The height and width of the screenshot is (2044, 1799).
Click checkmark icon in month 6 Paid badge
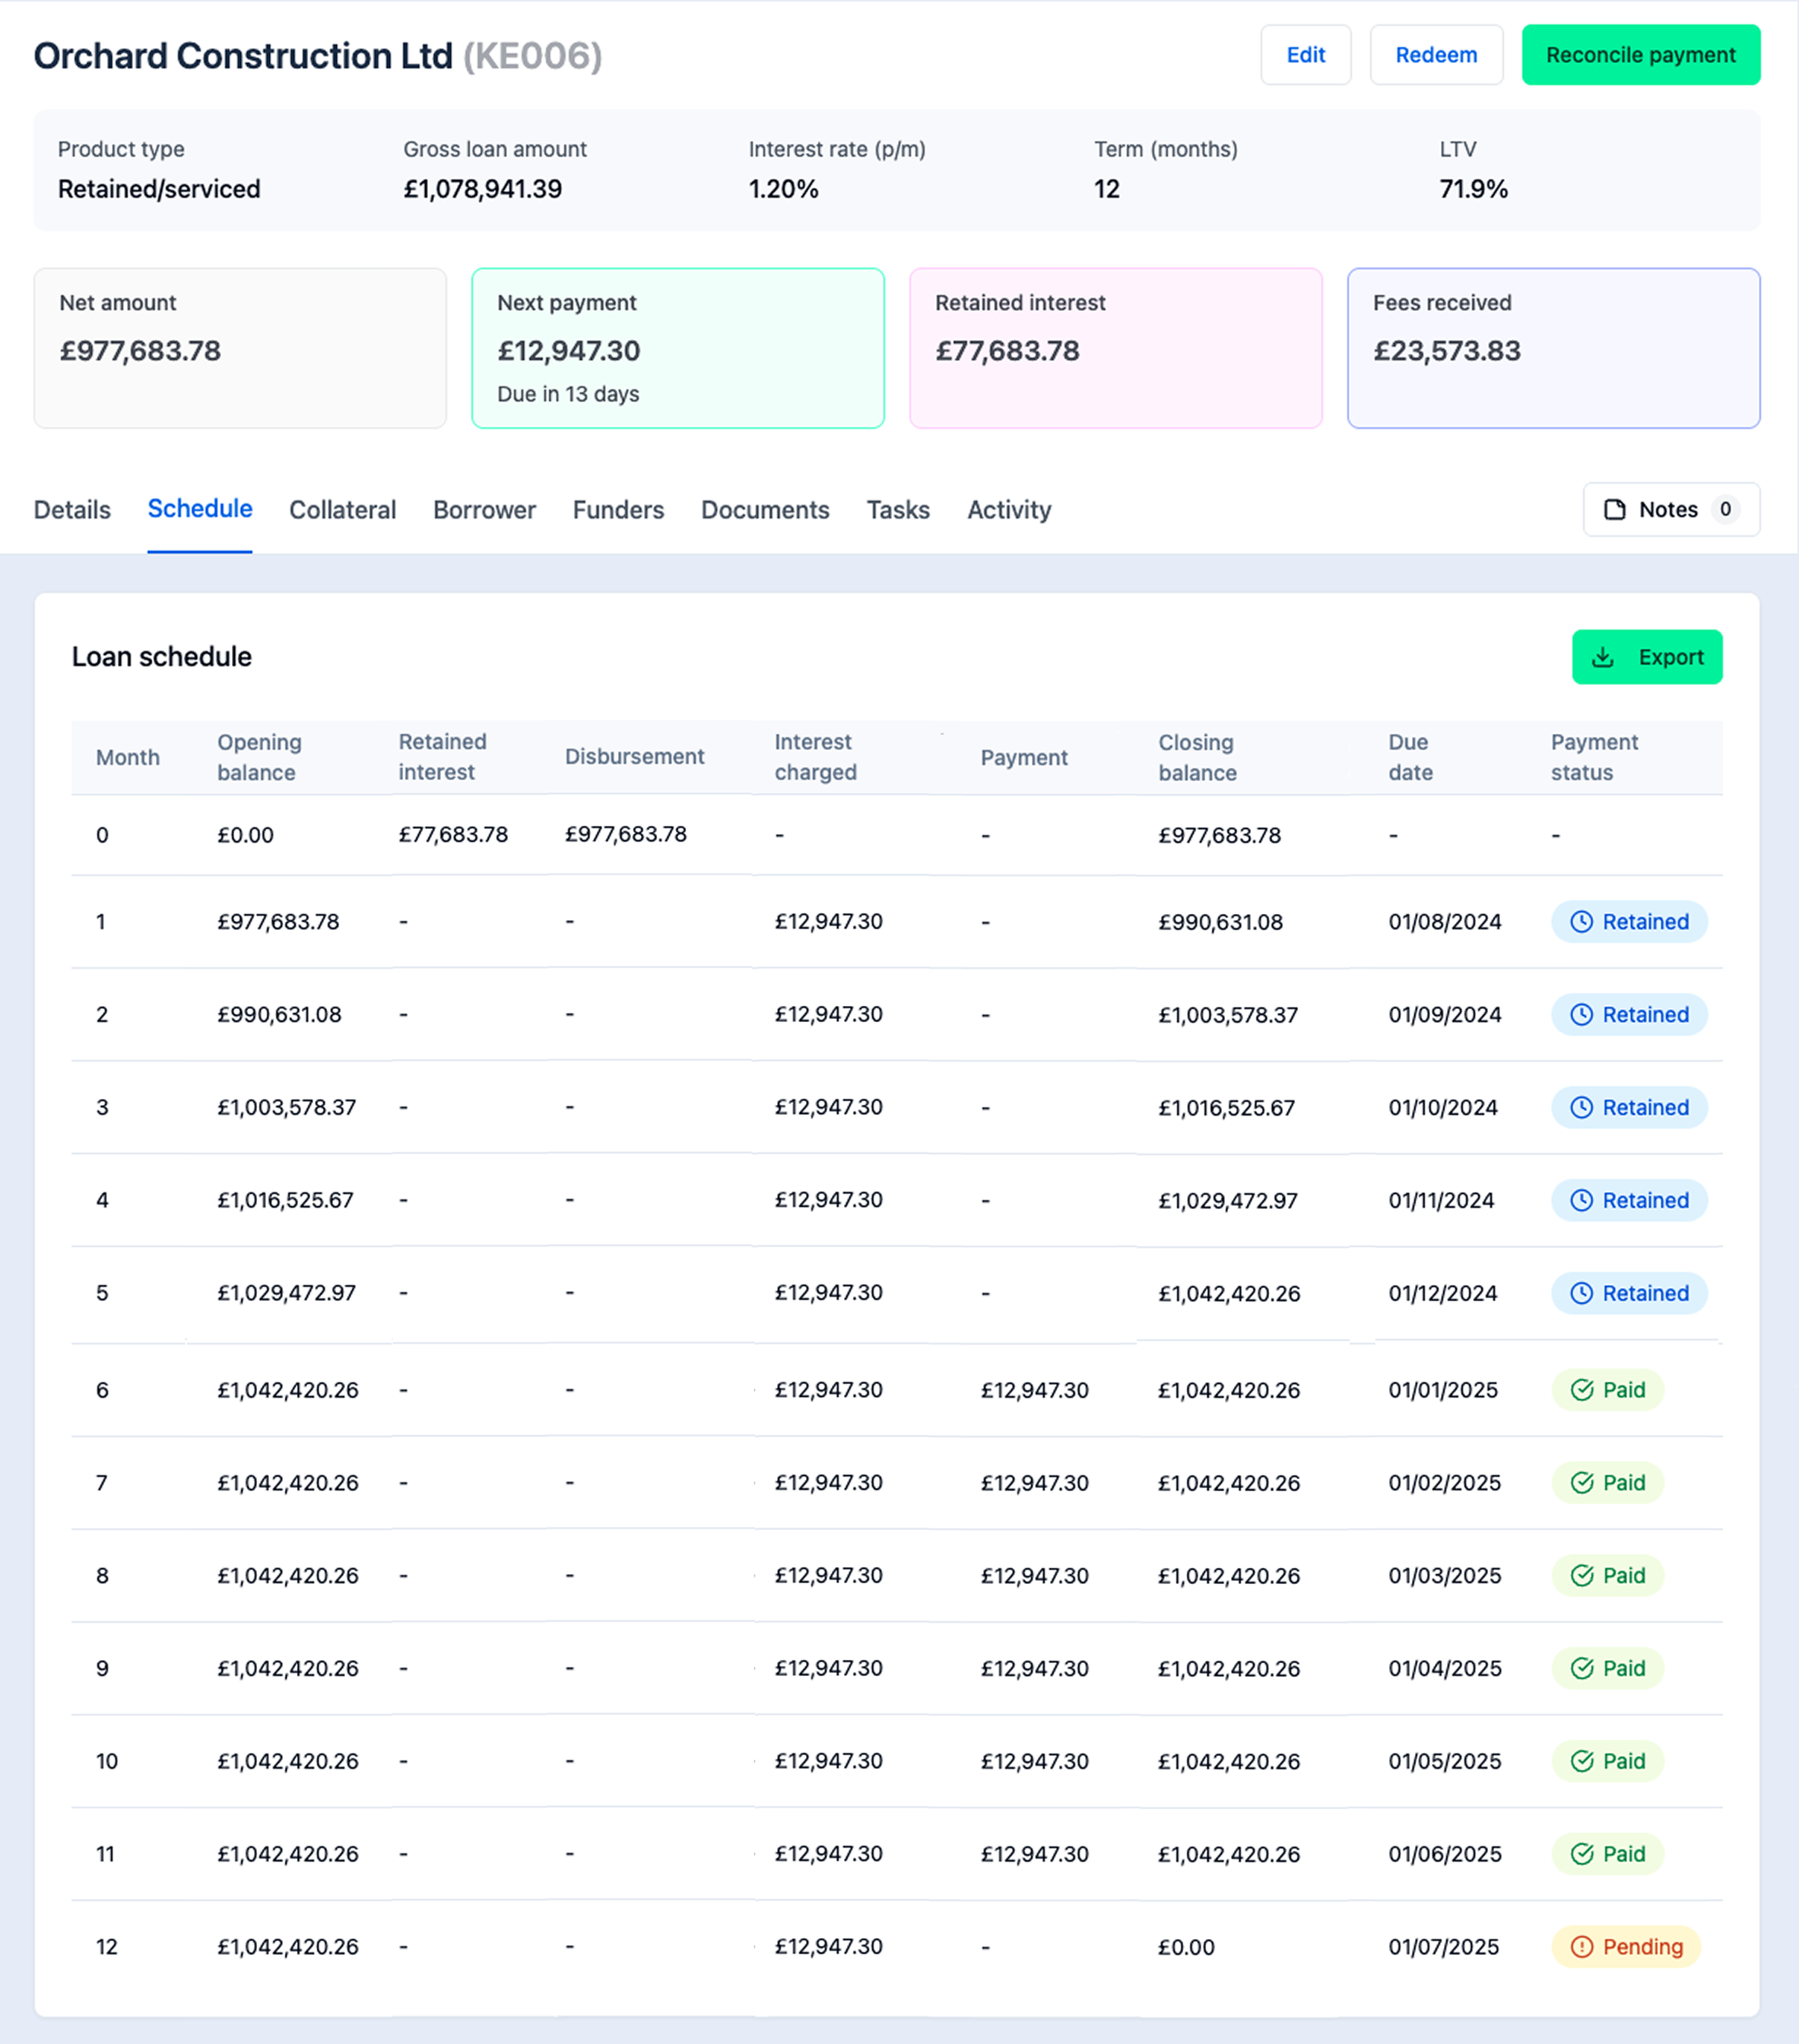click(1582, 1390)
